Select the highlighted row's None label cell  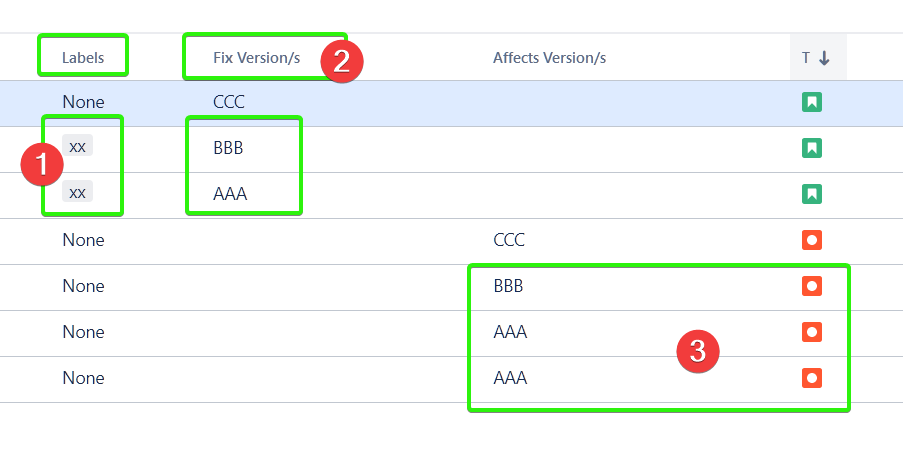click(x=84, y=102)
